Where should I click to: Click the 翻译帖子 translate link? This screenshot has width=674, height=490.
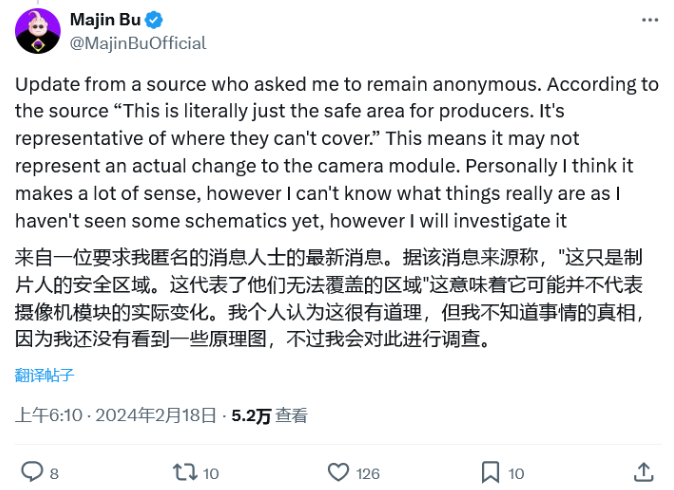(44, 375)
